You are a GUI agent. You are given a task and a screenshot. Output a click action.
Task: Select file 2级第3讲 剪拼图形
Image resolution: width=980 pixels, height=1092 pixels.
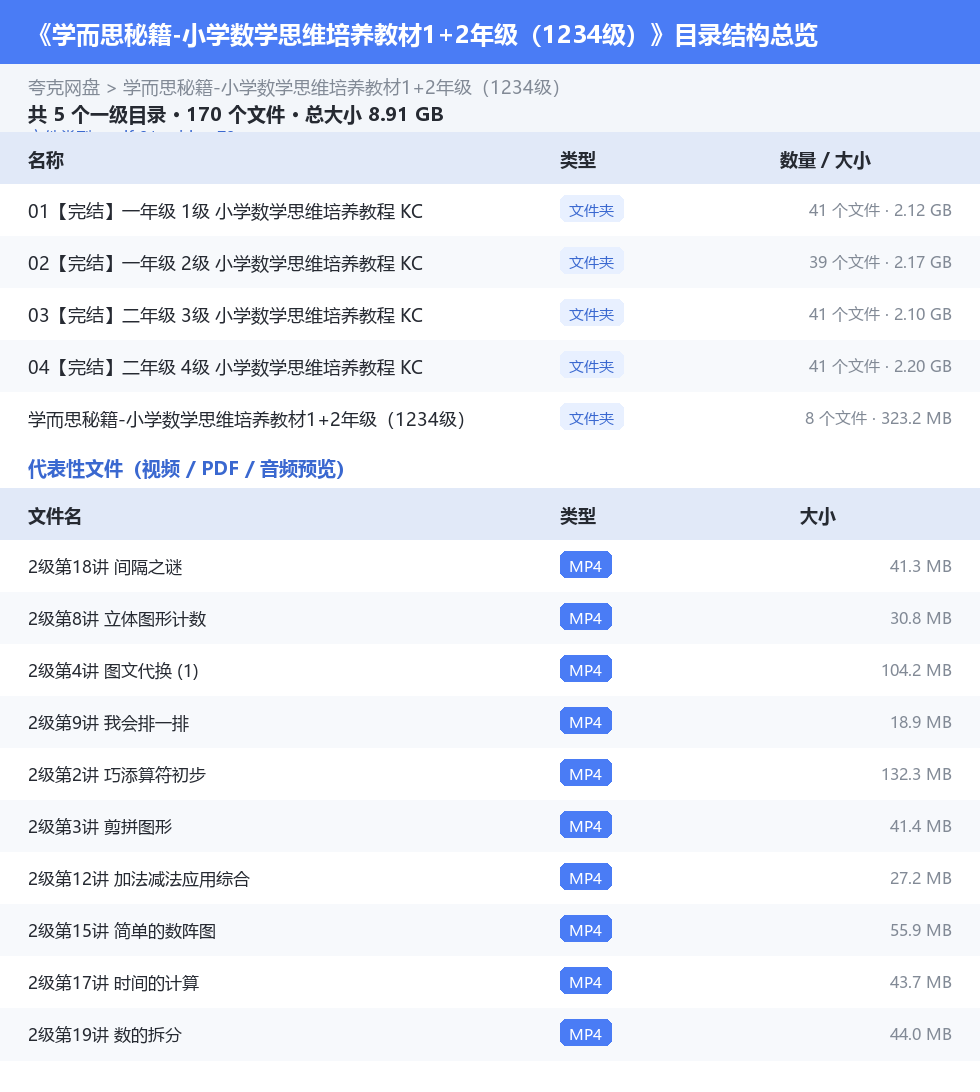click(100, 827)
